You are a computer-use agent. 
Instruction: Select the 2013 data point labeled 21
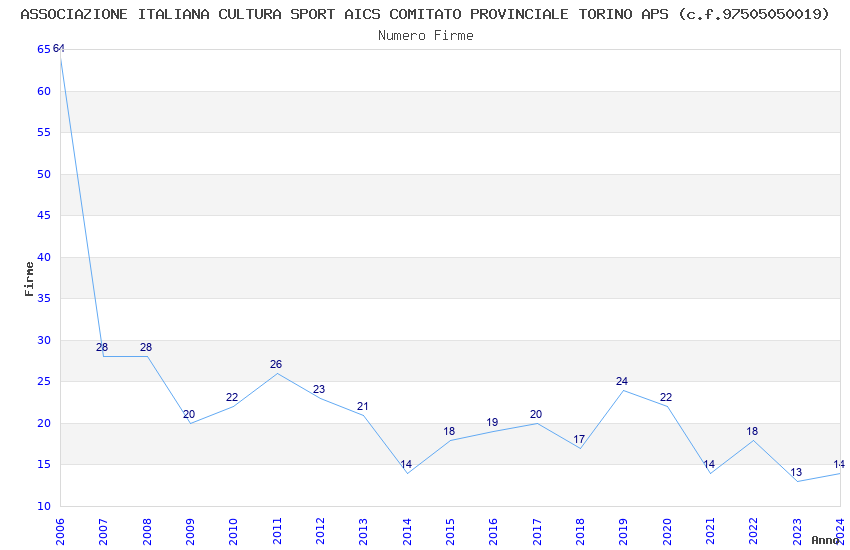[x=364, y=415]
